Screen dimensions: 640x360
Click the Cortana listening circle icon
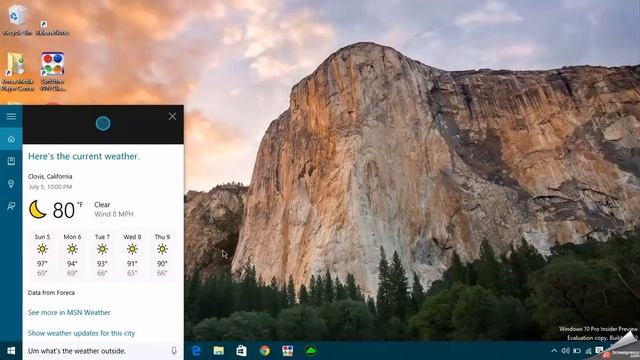tap(103, 123)
